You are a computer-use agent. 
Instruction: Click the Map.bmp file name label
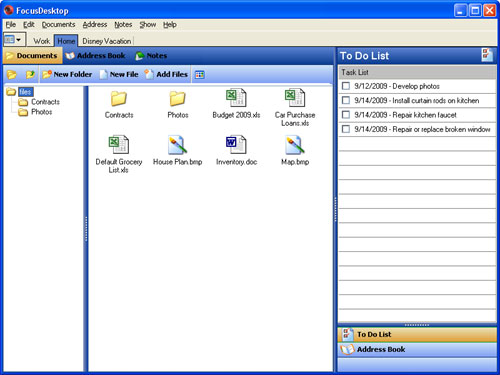295,162
